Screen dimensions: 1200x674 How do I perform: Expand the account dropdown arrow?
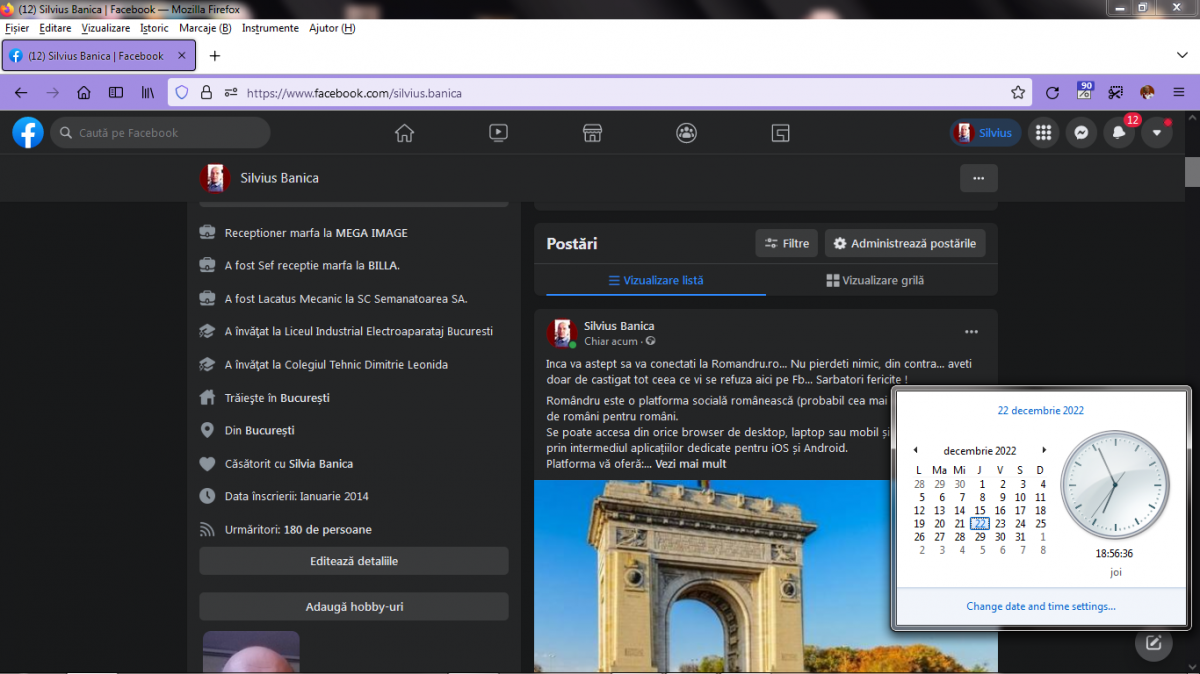(x=1157, y=133)
